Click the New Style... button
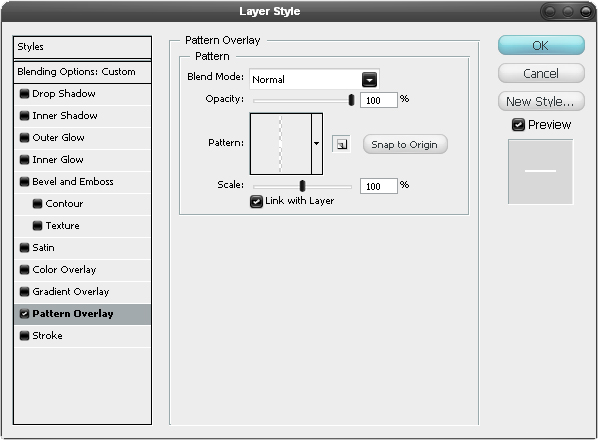Image resolution: width=598 pixels, height=440 pixels. click(x=541, y=101)
